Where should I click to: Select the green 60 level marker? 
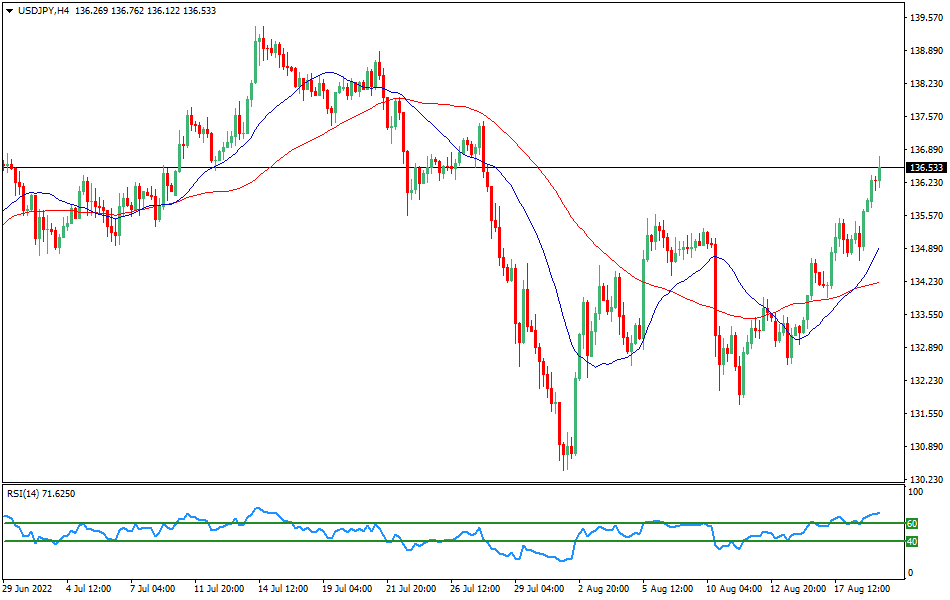(x=911, y=521)
